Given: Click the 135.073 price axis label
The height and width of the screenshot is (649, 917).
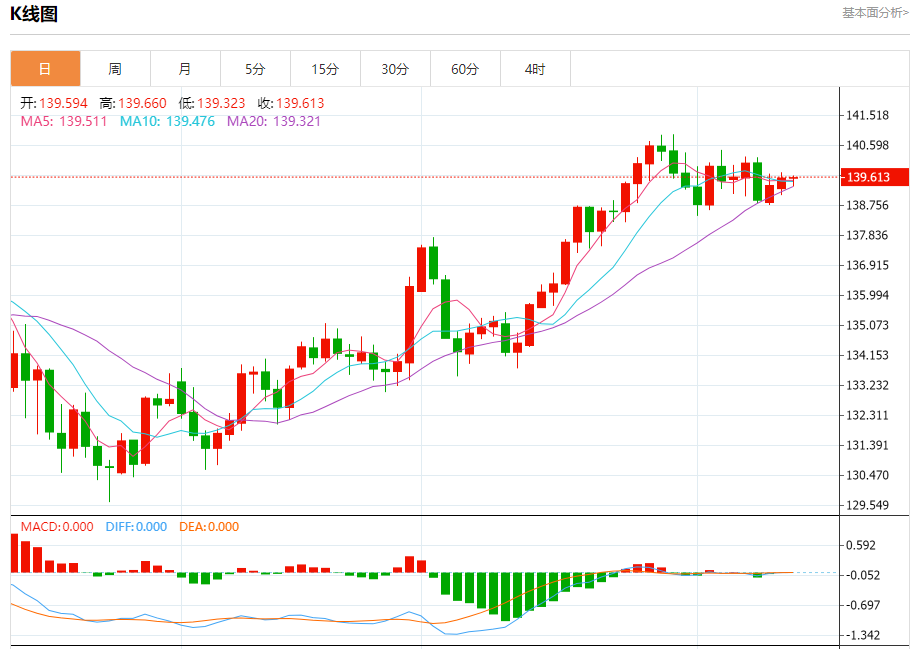Looking at the screenshot, I should coord(867,325).
